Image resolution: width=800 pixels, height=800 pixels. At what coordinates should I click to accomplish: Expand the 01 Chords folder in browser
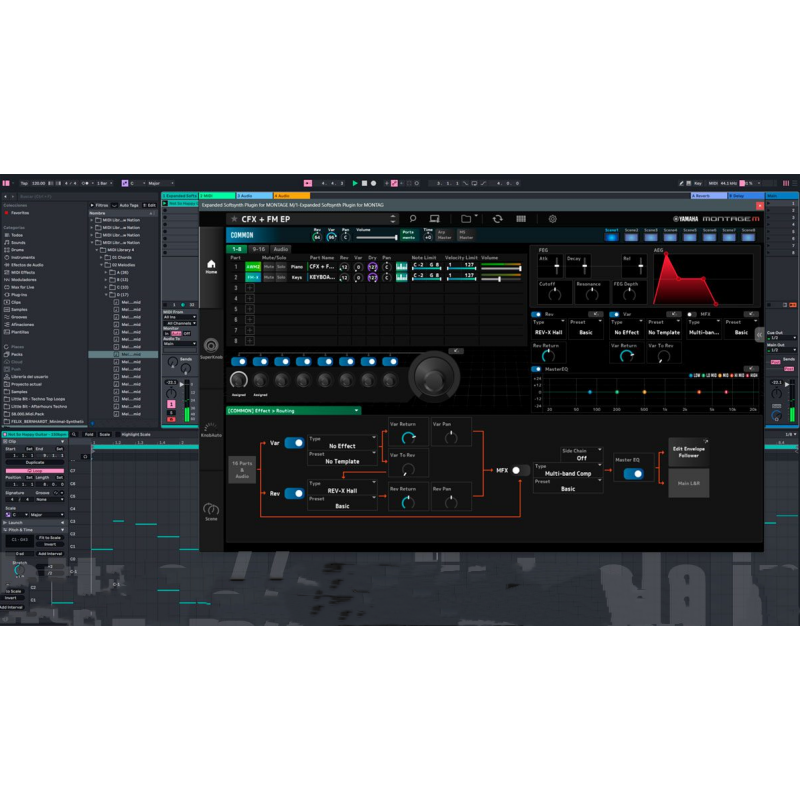coord(101,258)
